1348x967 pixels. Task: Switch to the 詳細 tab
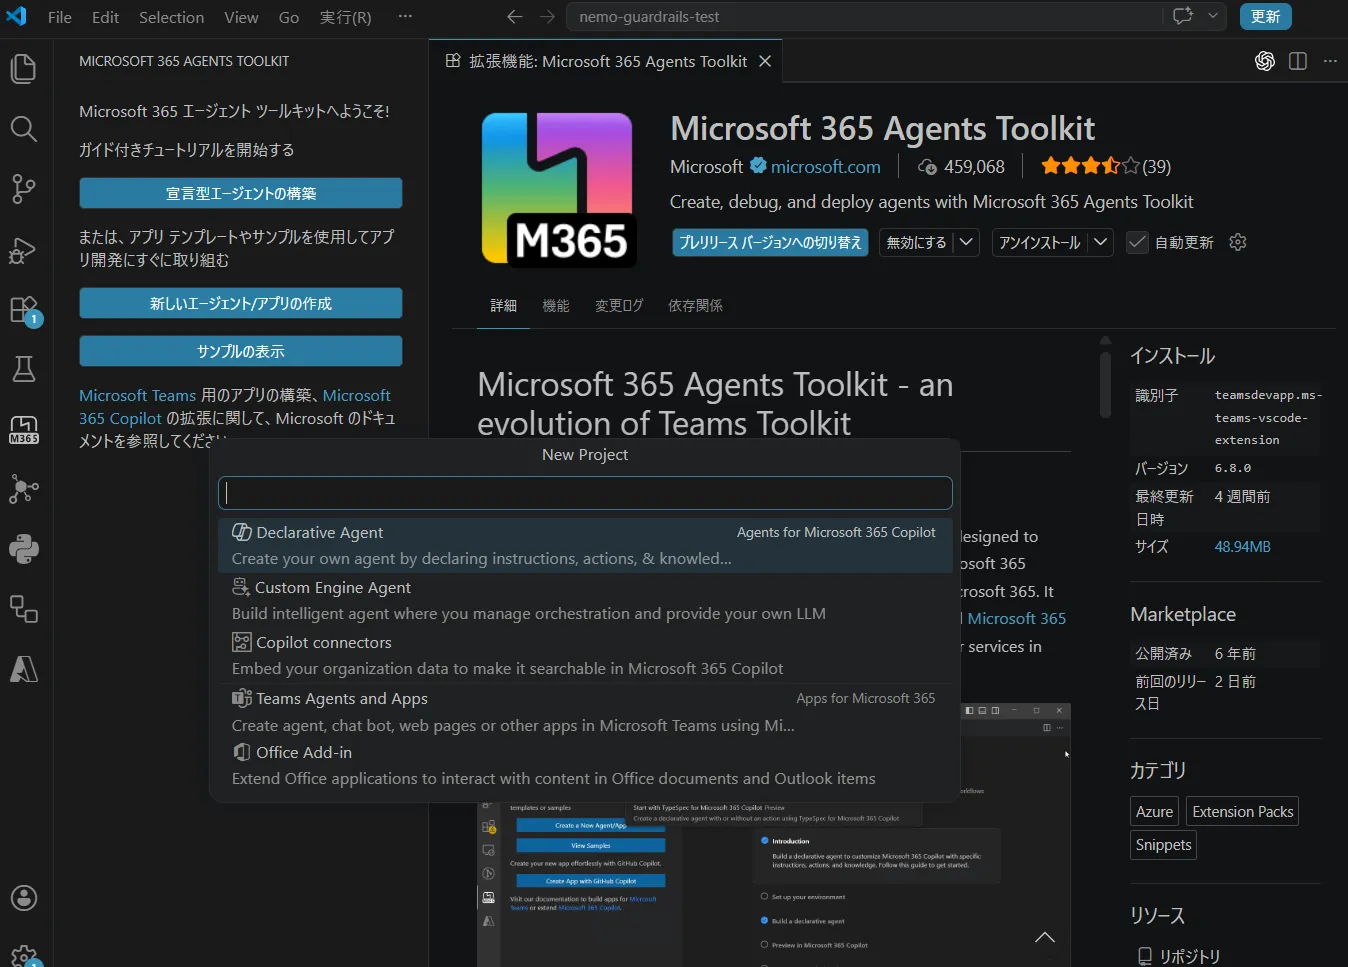click(x=503, y=305)
